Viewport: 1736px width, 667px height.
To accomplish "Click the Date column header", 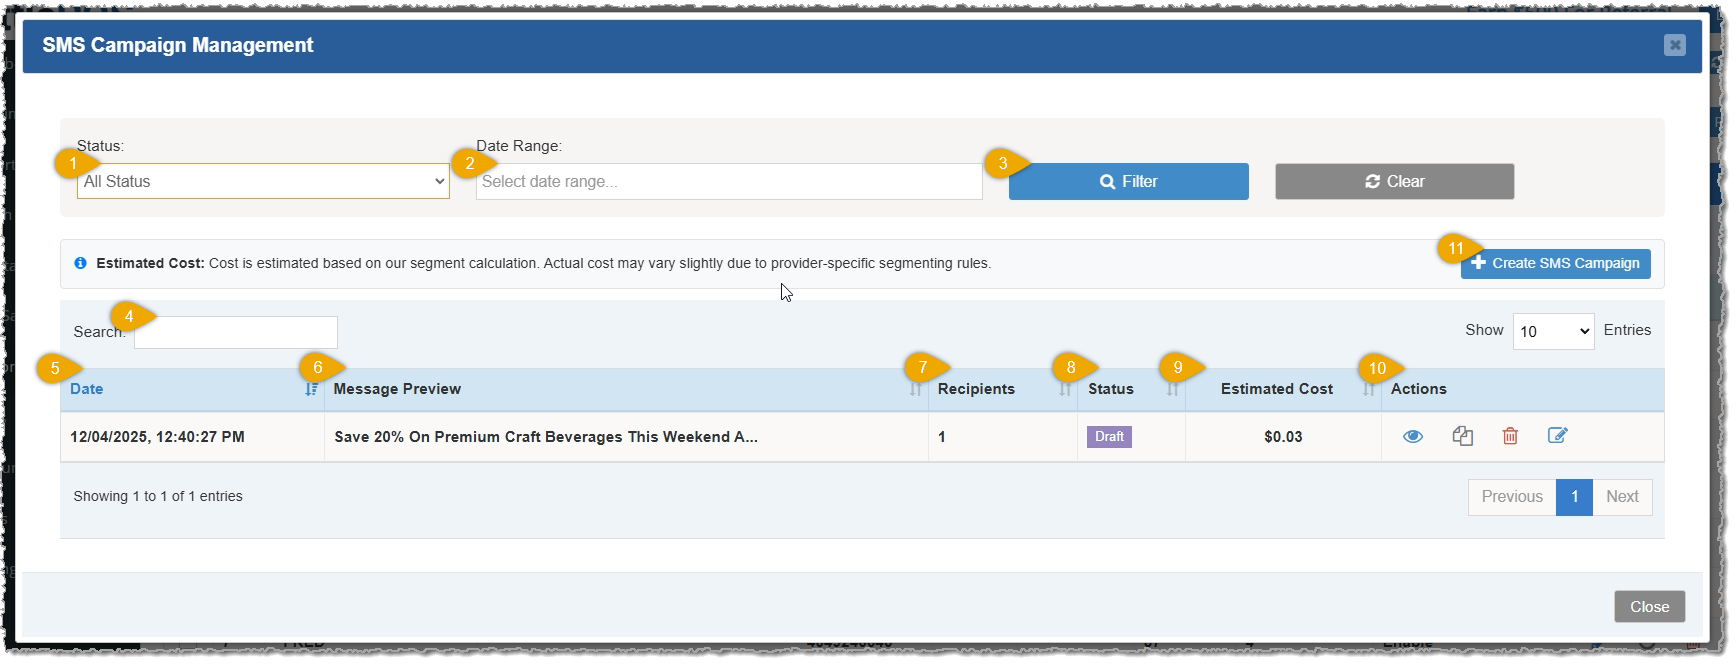I will (192, 389).
